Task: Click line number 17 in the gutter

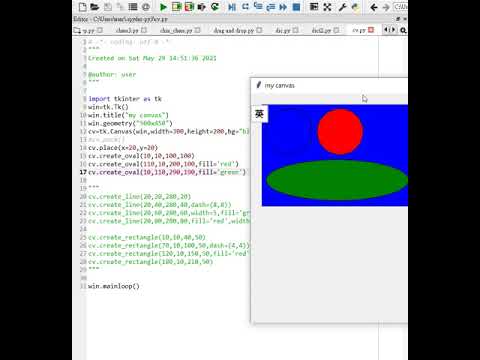Action: (x=83, y=172)
